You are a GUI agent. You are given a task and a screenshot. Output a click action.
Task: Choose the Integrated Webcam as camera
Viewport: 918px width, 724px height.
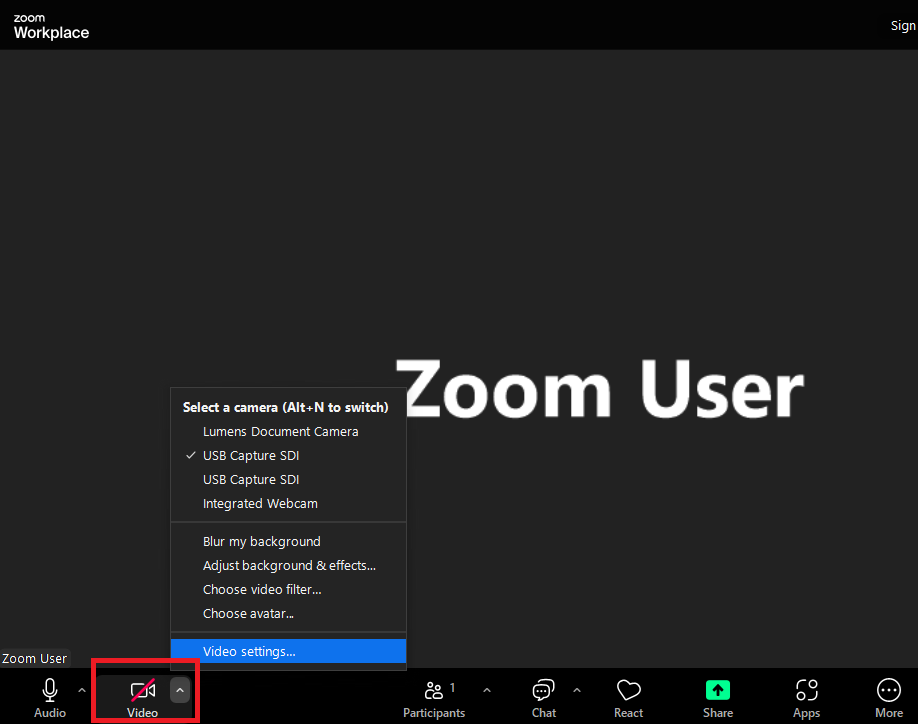tap(260, 504)
